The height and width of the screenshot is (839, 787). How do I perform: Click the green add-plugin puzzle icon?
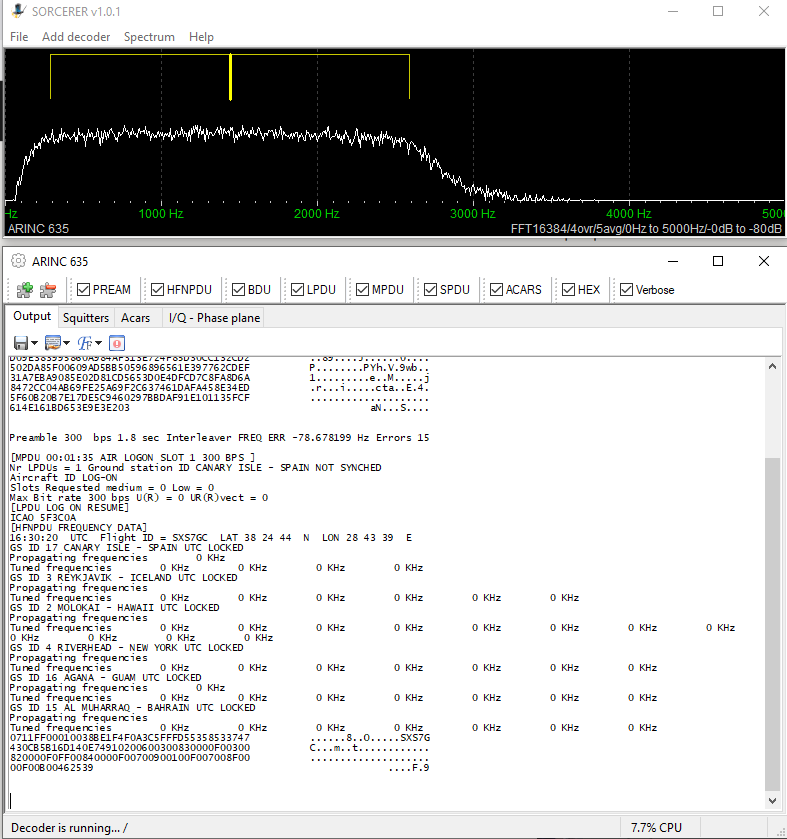pyautogui.click(x=25, y=290)
